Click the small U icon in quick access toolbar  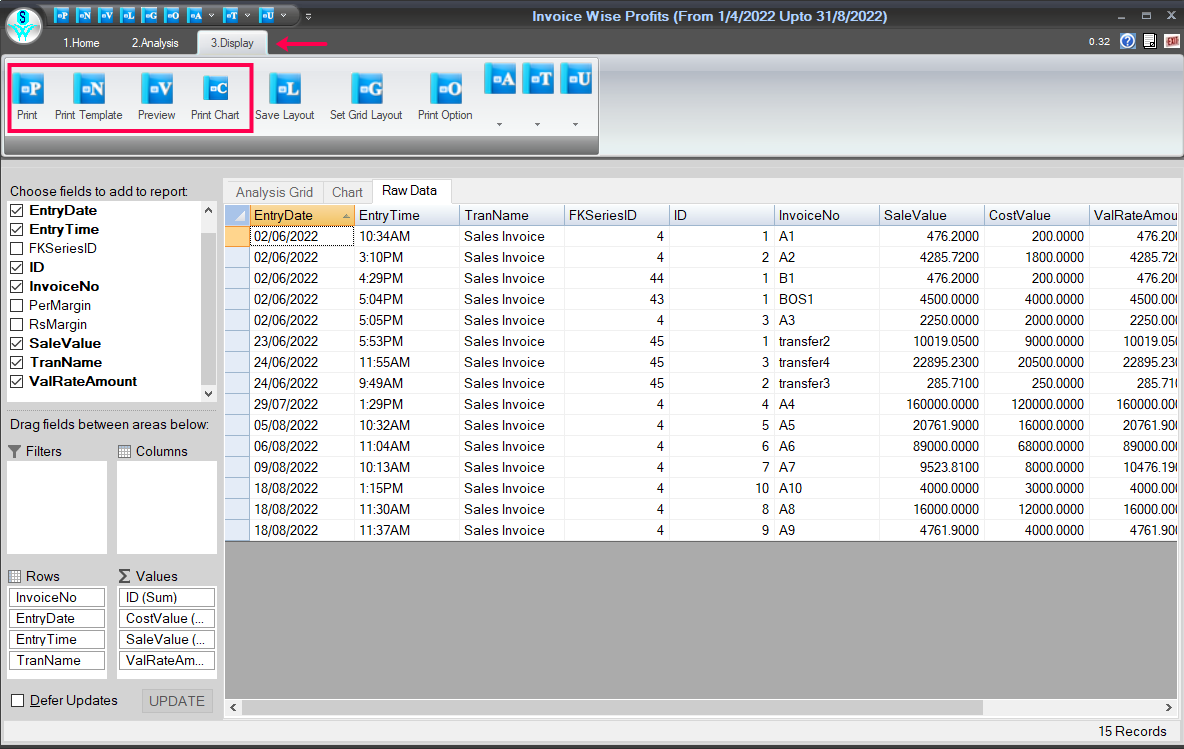267,15
